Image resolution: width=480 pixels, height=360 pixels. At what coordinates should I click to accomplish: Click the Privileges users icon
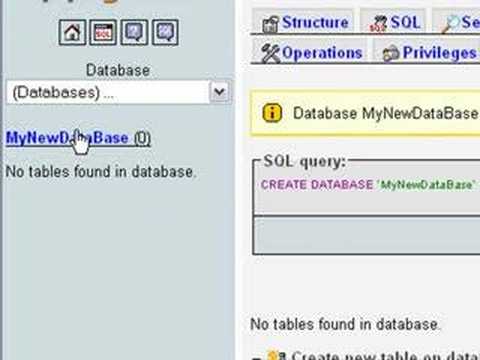391,54
